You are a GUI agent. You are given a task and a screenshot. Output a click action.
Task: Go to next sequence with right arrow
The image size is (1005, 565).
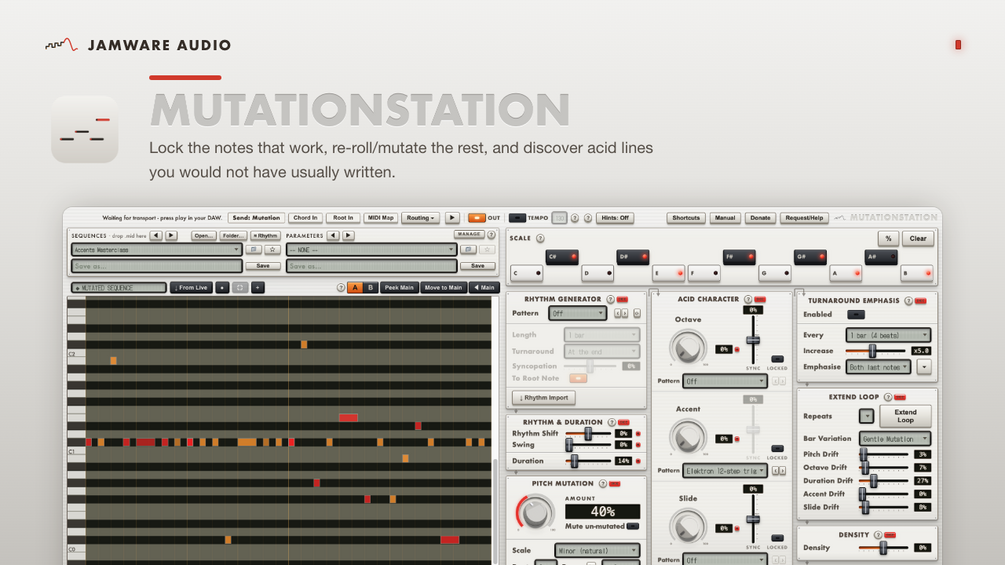(171, 235)
